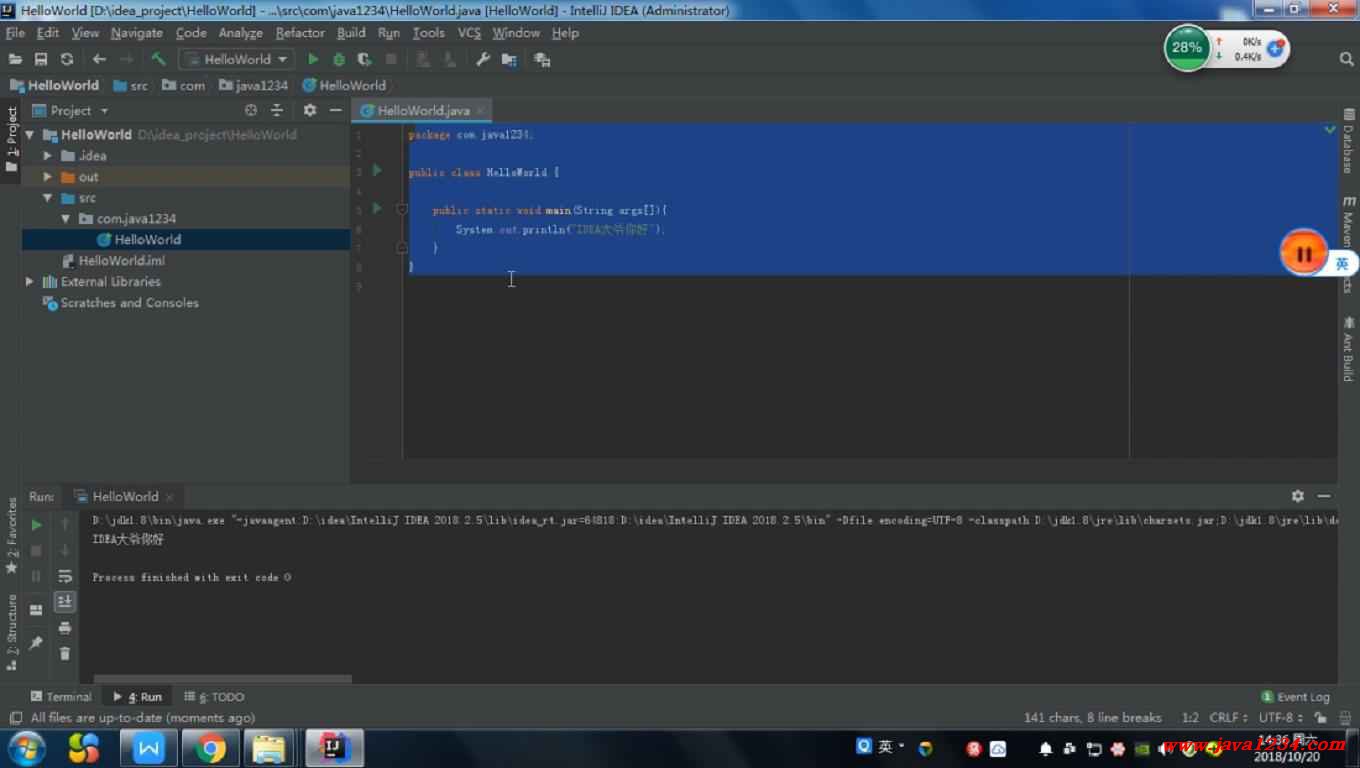Run HelloWorld with the toolbar play icon
Screen dimensions: 1360x768
pos(313,59)
